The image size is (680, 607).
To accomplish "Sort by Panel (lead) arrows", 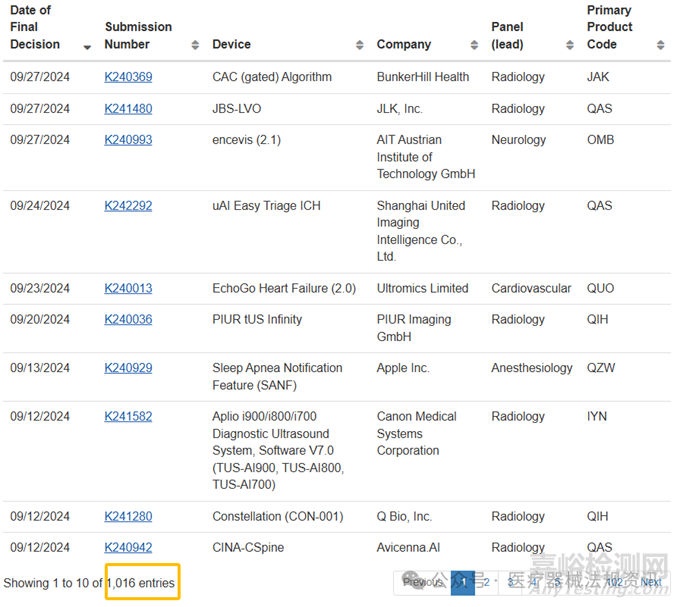I will click(570, 45).
